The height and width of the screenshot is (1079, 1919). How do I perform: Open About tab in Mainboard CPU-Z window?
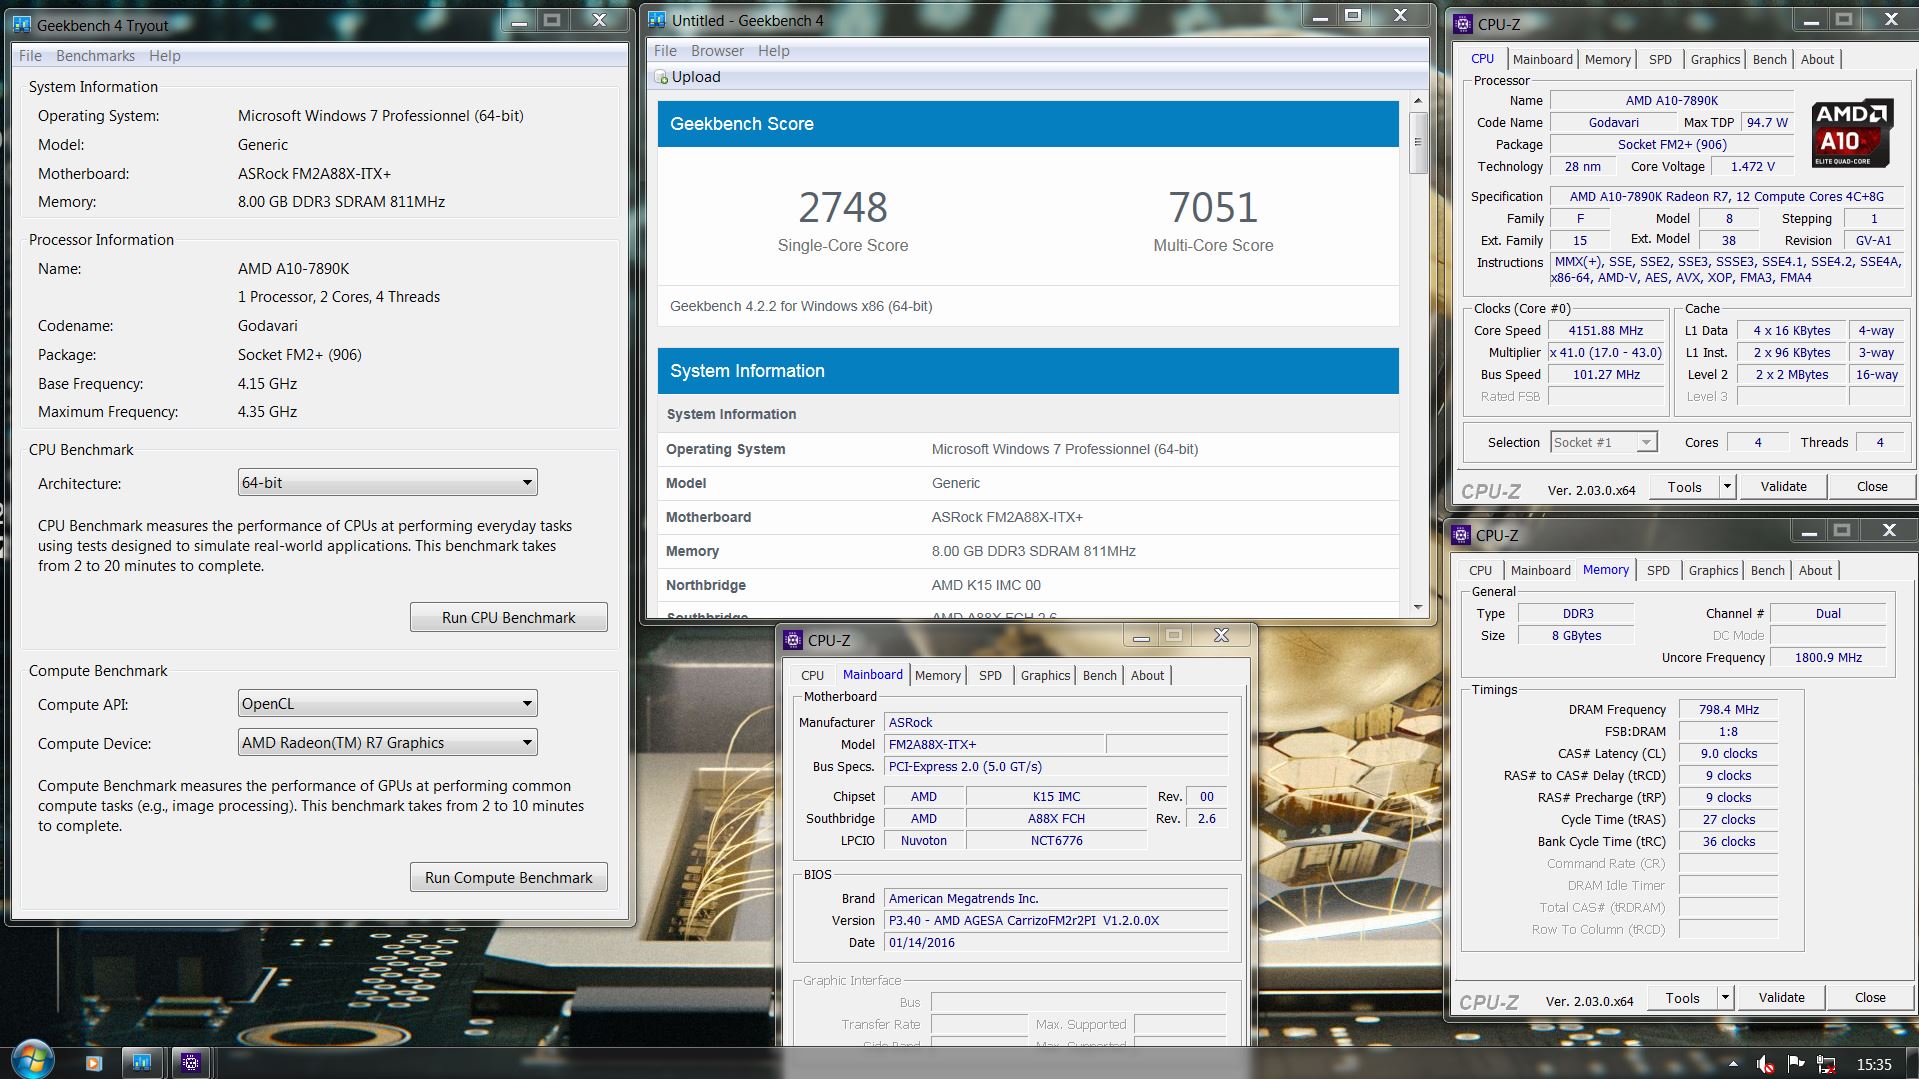[1147, 676]
